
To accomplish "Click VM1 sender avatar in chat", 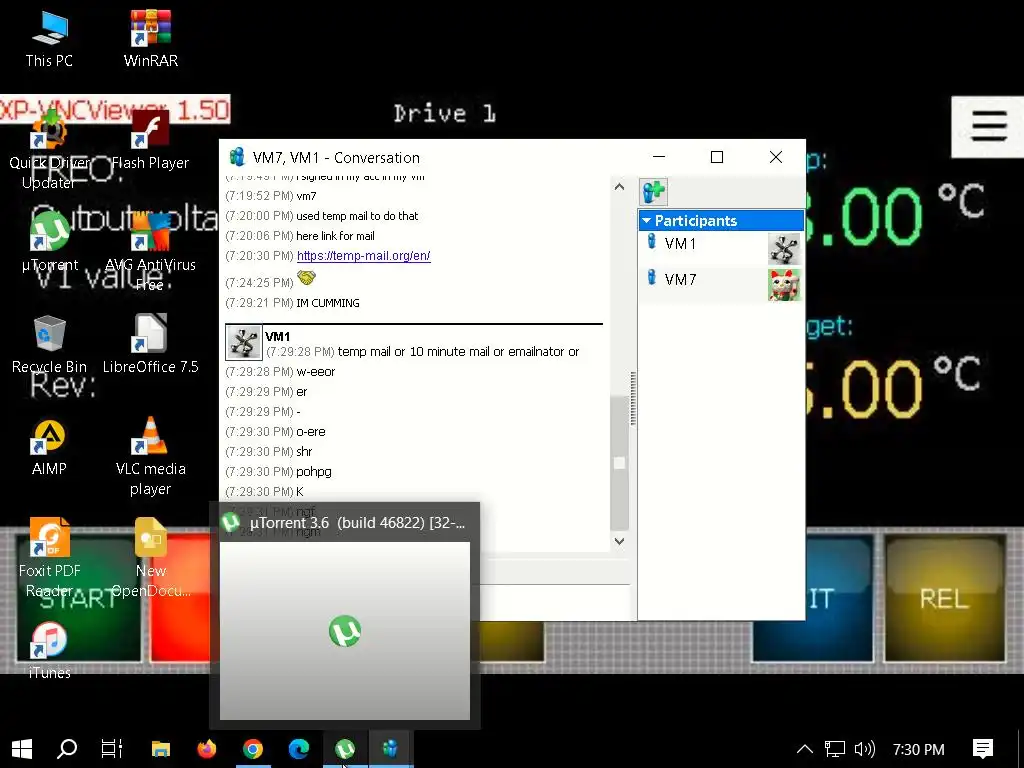I will (x=244, y=342).
